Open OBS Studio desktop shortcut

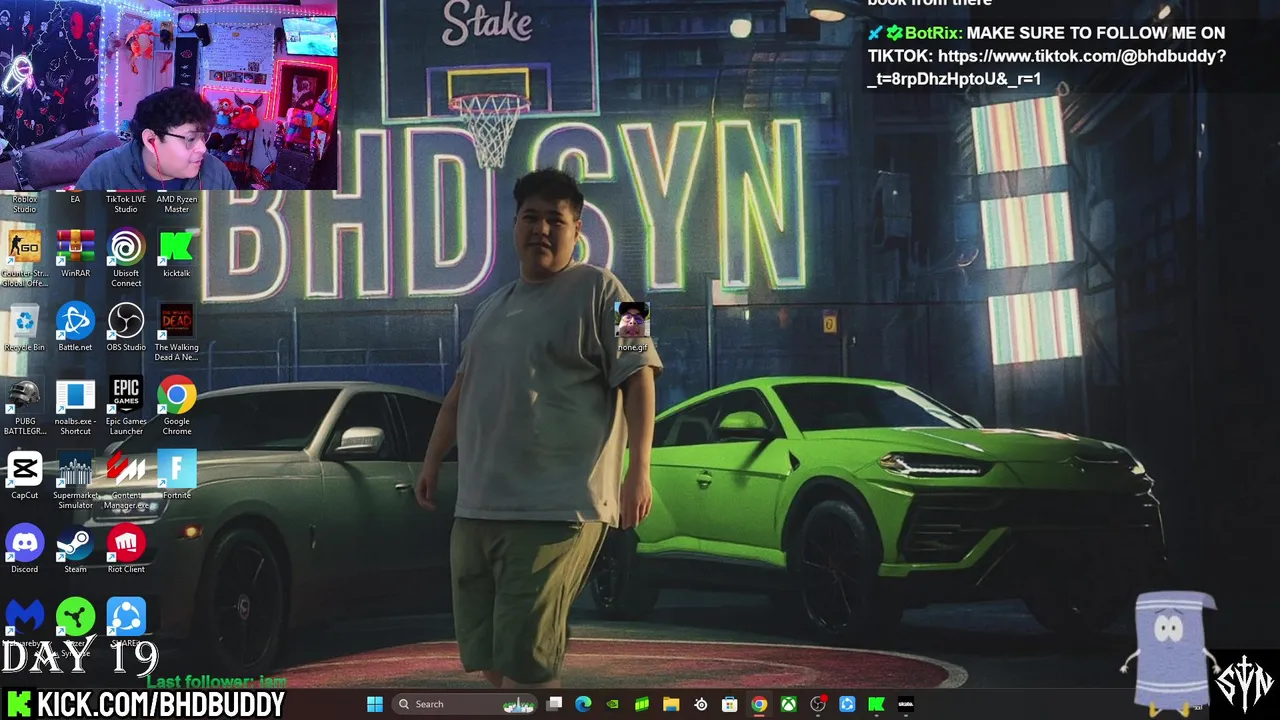pyautogui.click(x=126, y=328)
